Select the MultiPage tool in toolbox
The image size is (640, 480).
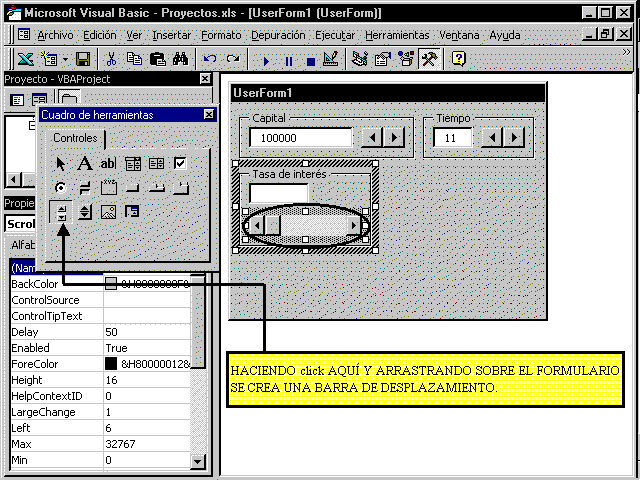[181, 188]
